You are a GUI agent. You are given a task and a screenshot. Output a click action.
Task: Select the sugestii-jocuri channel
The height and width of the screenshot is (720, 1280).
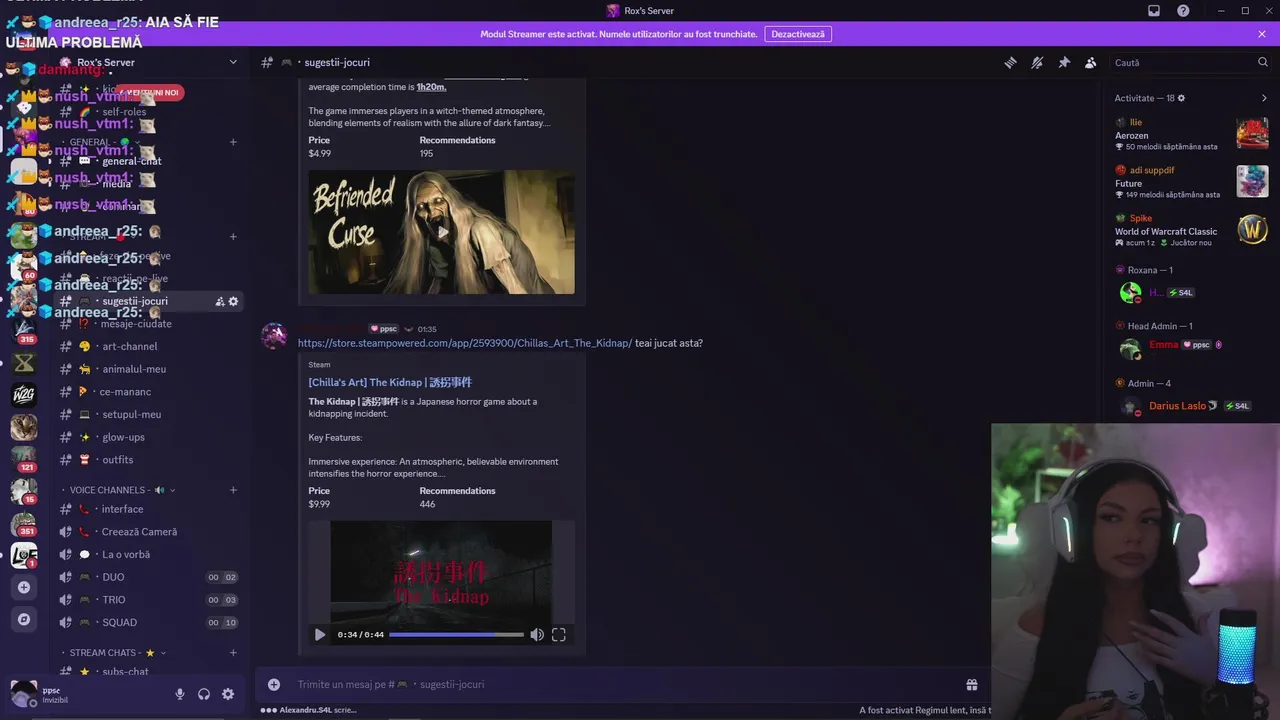pos(135,301)
